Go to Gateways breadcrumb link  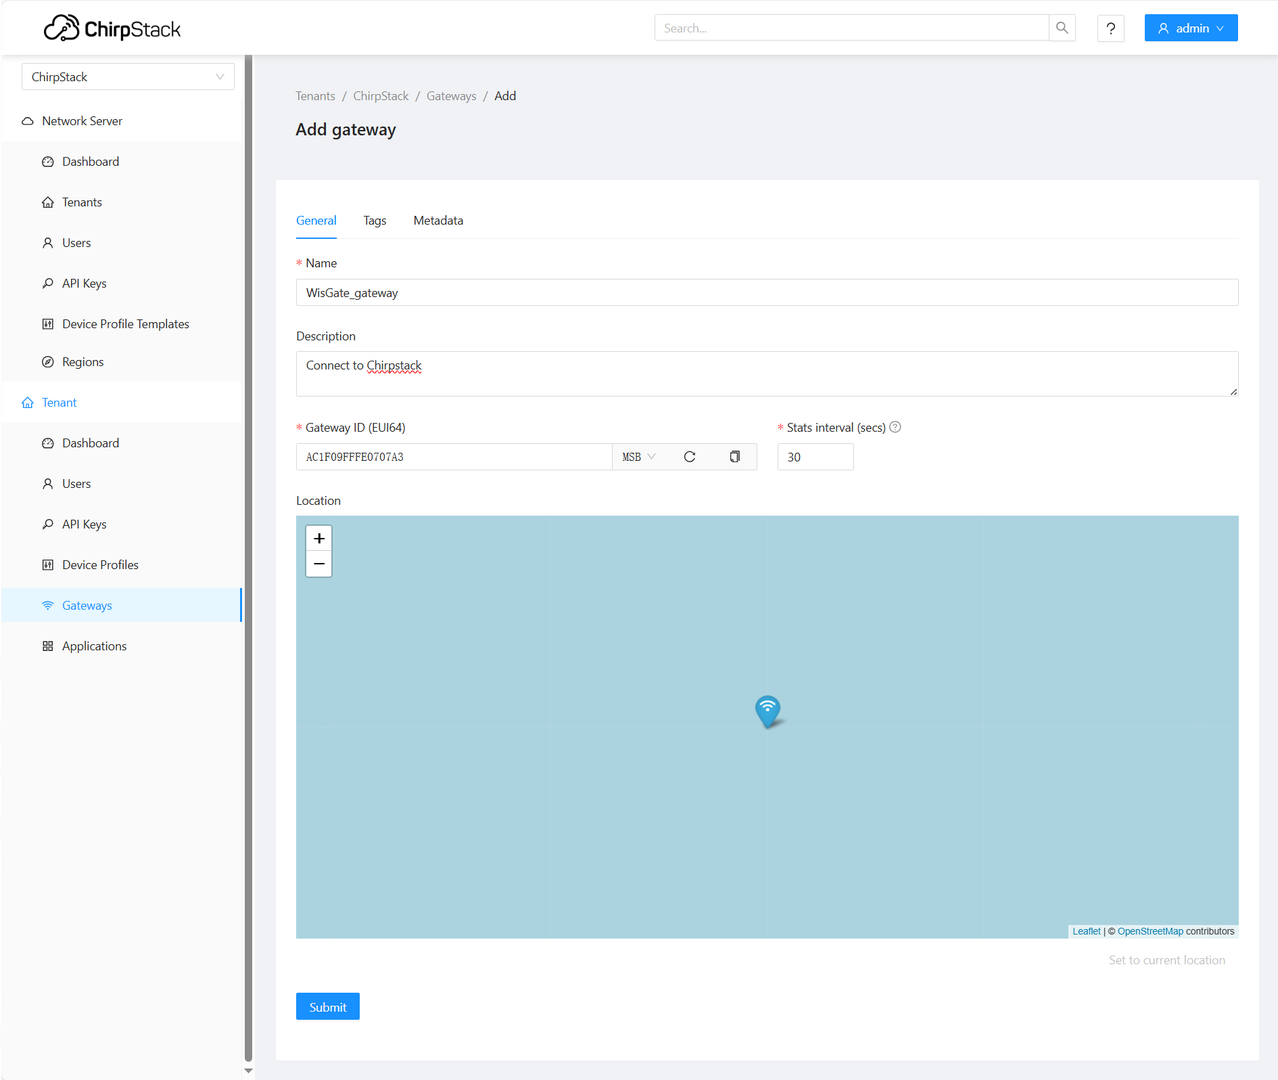451,96
